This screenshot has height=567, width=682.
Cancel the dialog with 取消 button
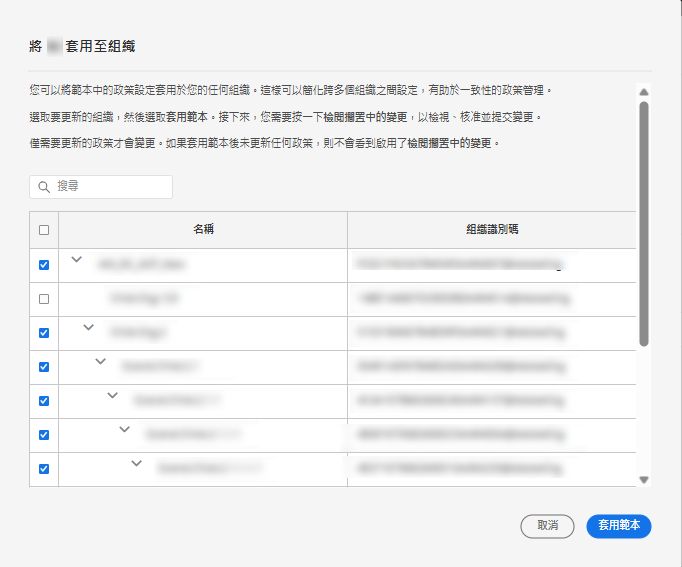547,526
